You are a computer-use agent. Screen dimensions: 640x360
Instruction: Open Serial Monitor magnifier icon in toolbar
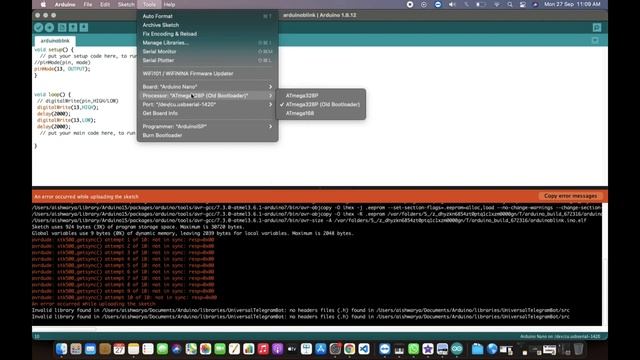pos(597,27)
